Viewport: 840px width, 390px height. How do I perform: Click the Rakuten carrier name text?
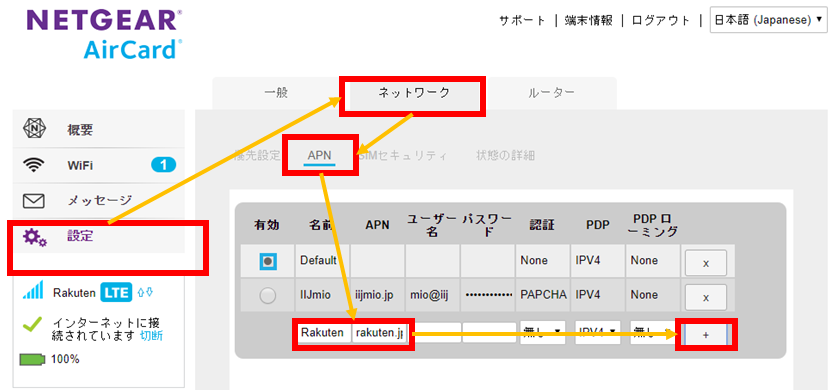pyautogui.click(x=74, y=293)
